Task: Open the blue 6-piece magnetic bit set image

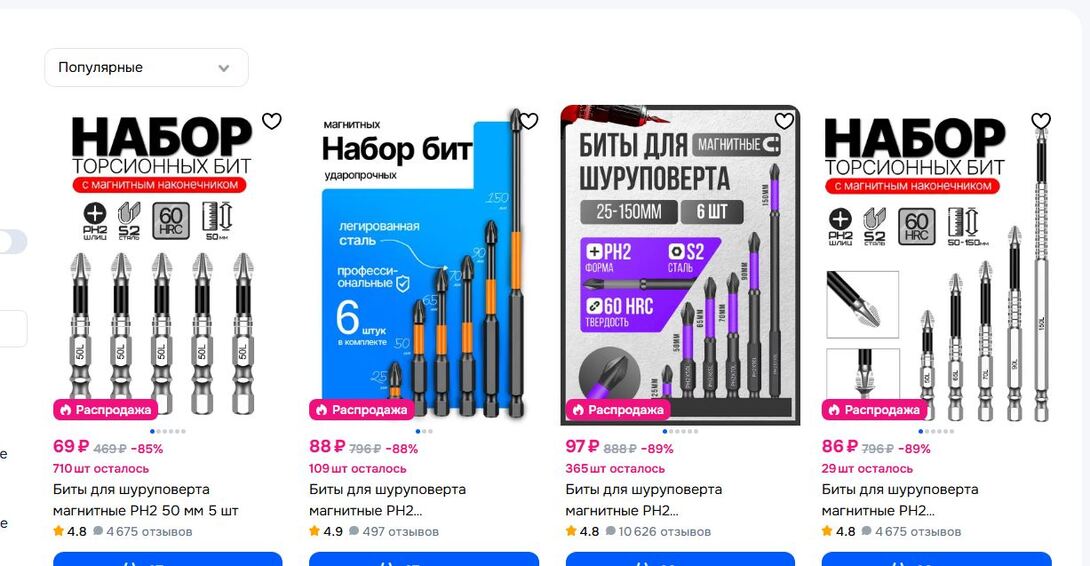Action: point(424,265)
